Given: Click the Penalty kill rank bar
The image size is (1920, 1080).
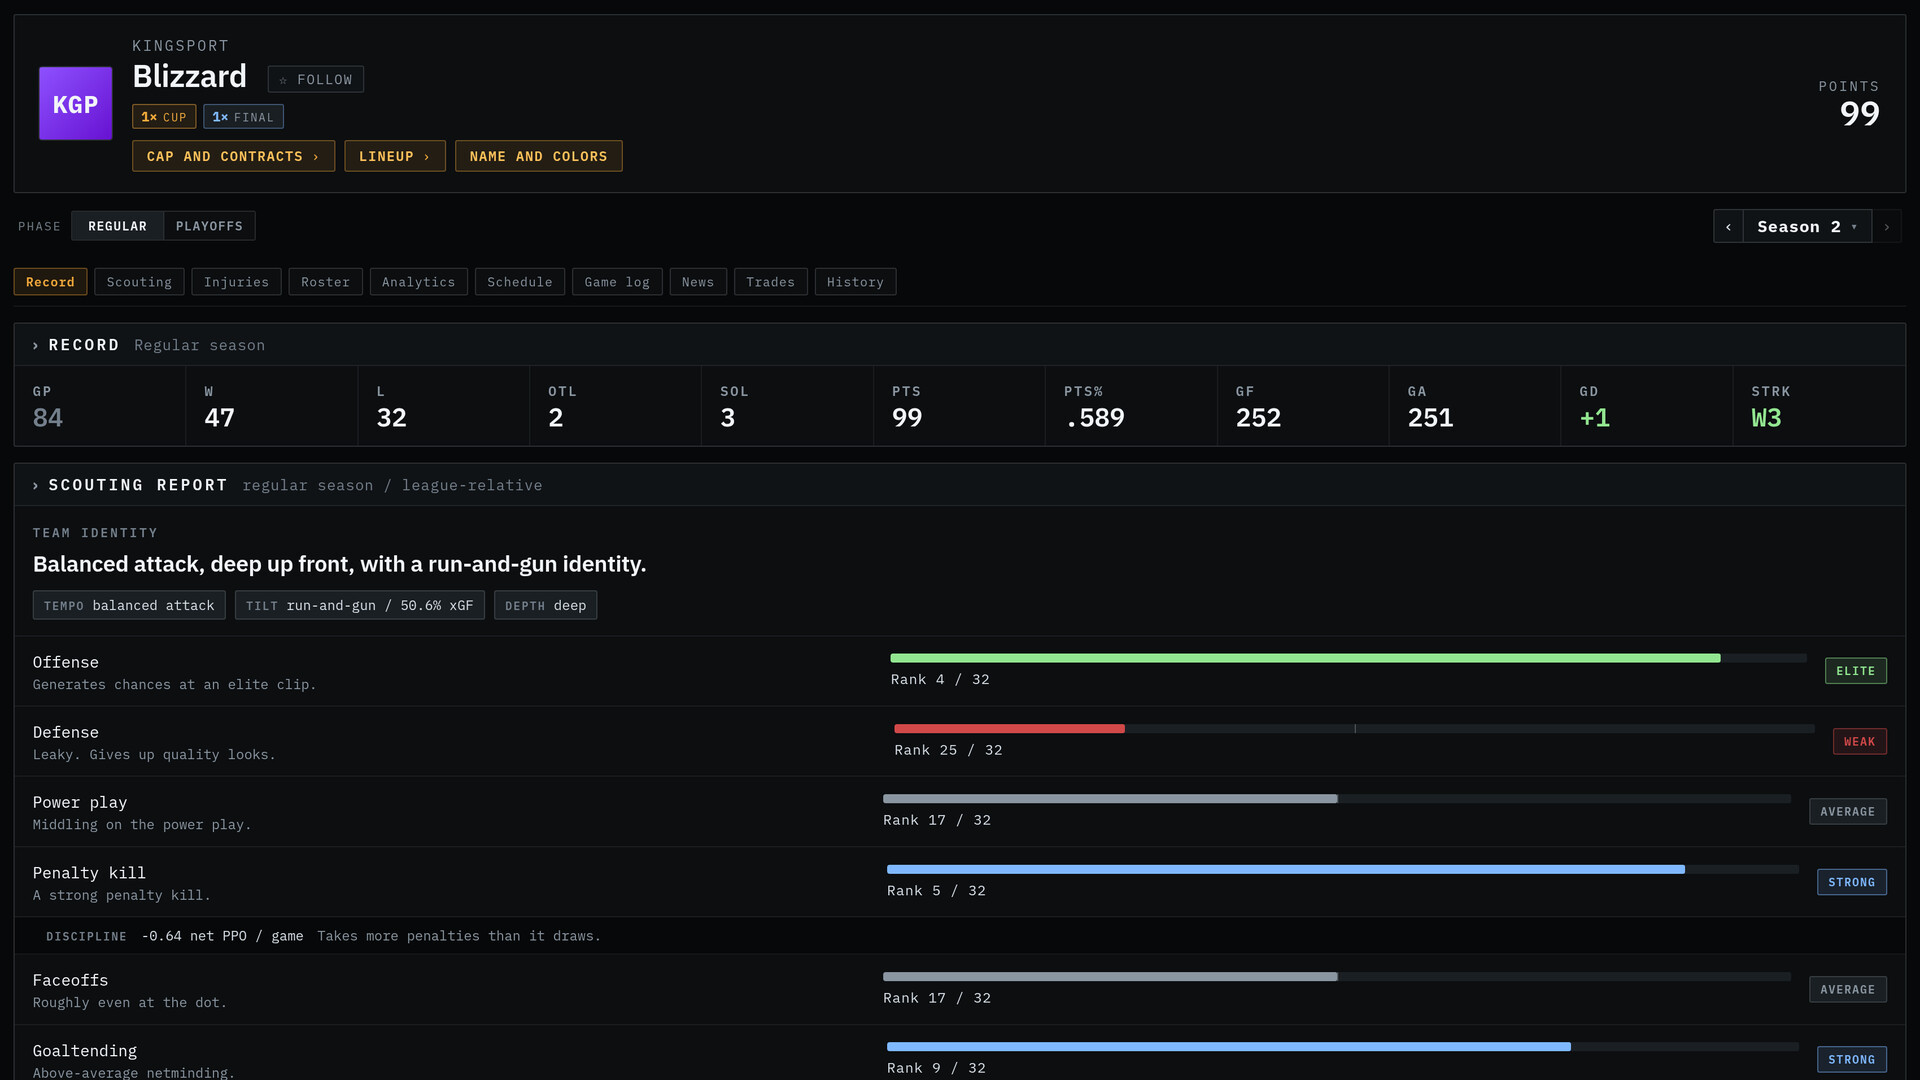Looking at the screenshot, I should click(x=1343, y=869).
